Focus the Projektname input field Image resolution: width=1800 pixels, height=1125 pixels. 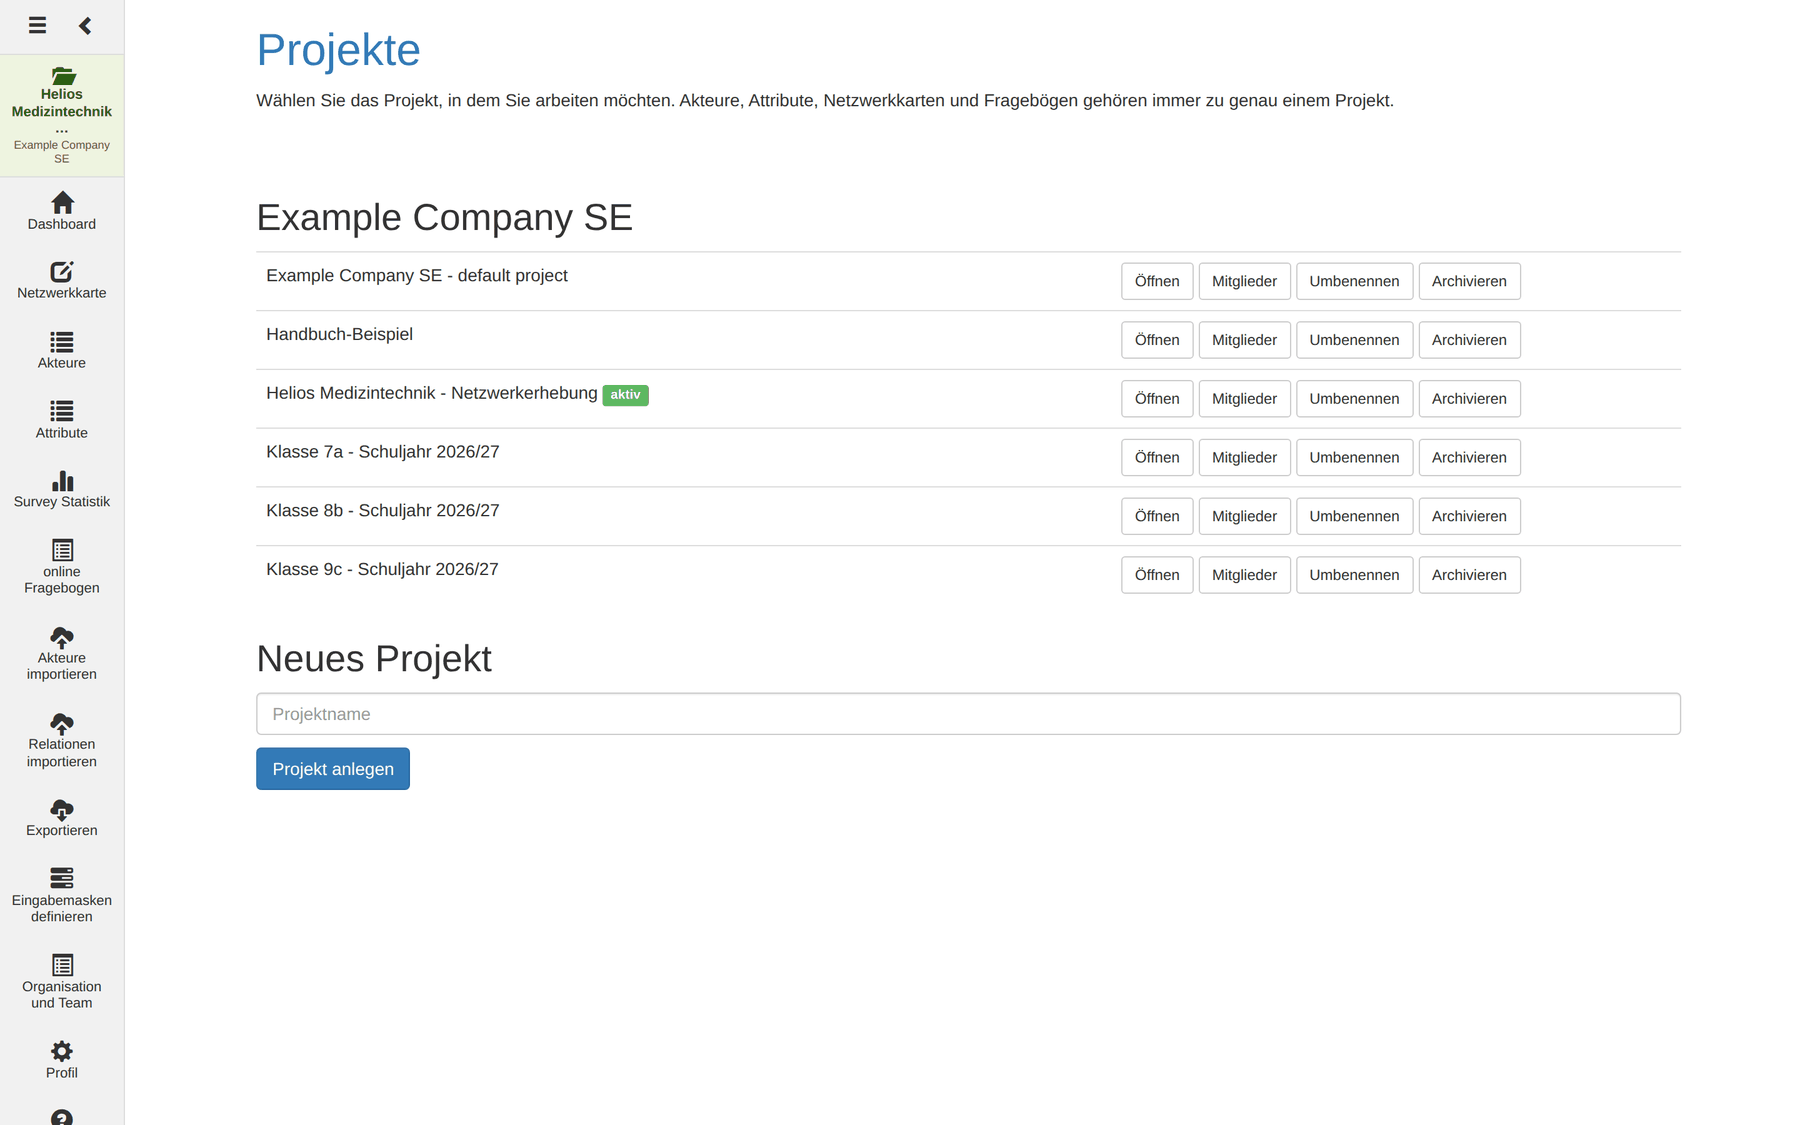(968, 714)
